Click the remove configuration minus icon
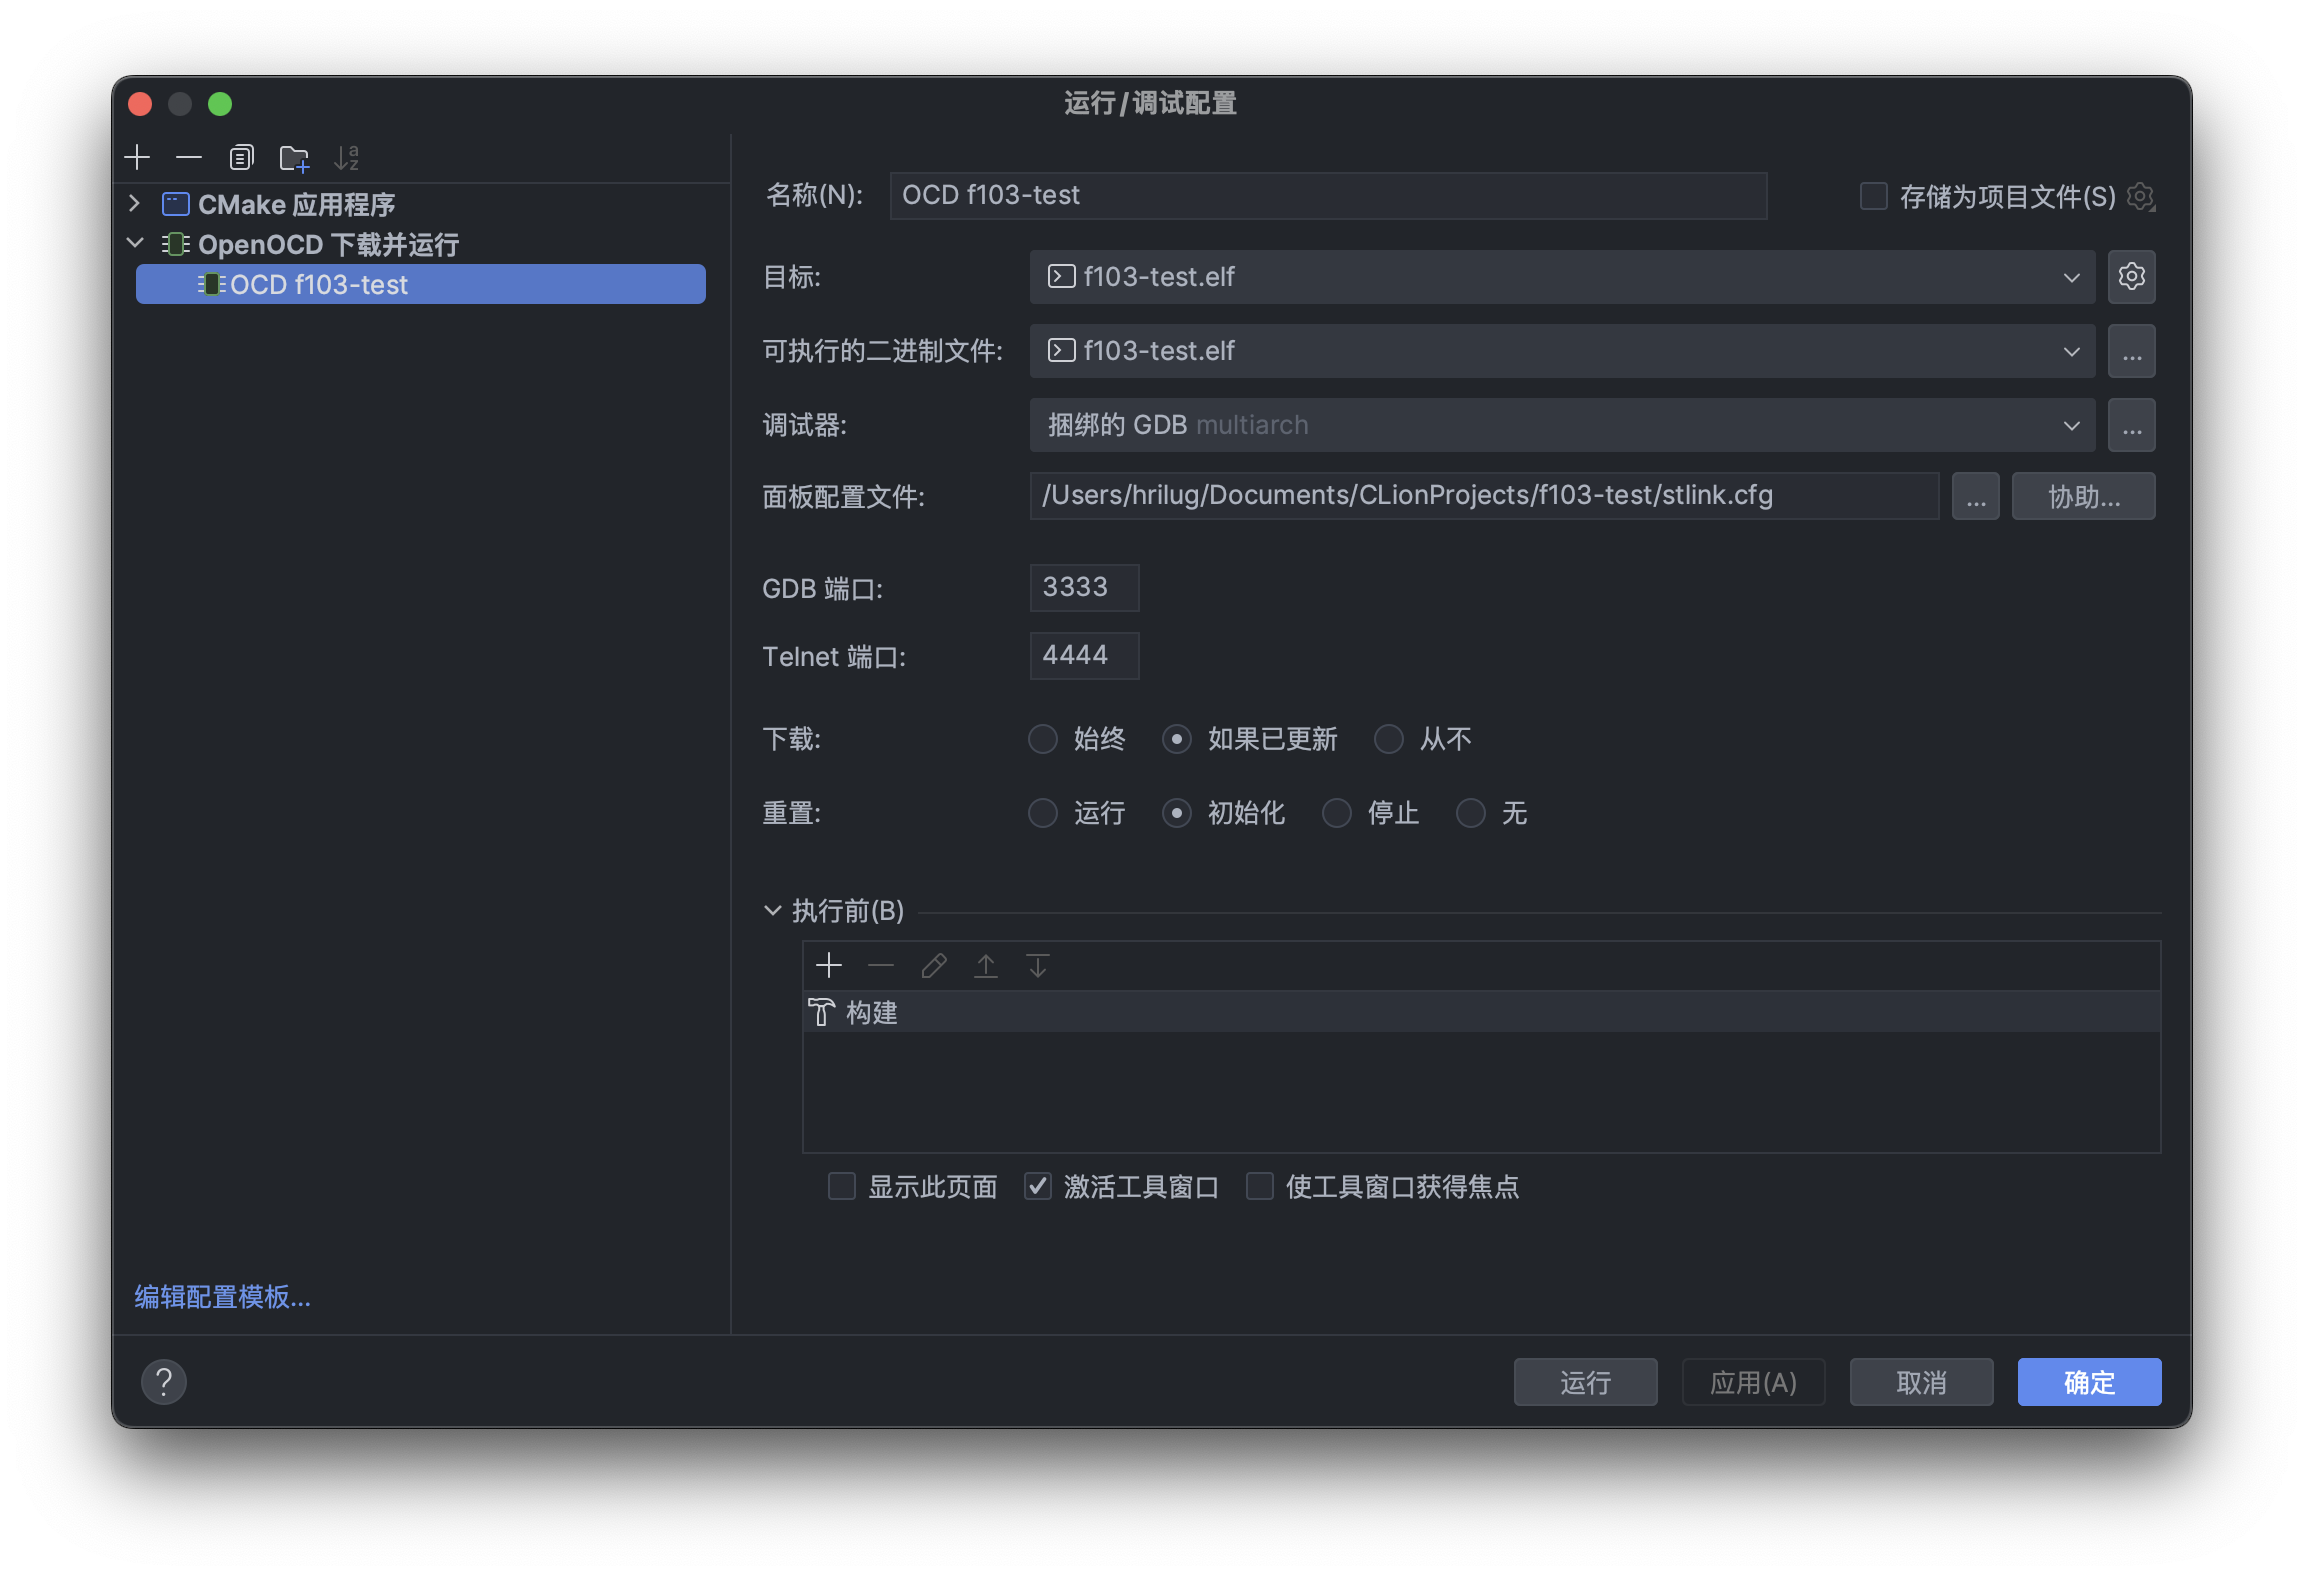 (189, 158)
